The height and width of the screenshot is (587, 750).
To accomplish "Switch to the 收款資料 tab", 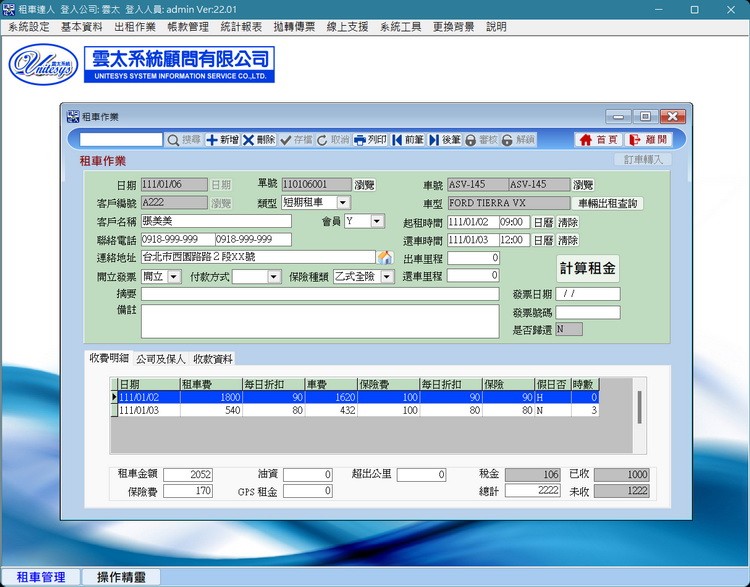I will pyautogui.click(x=213, y=359).
